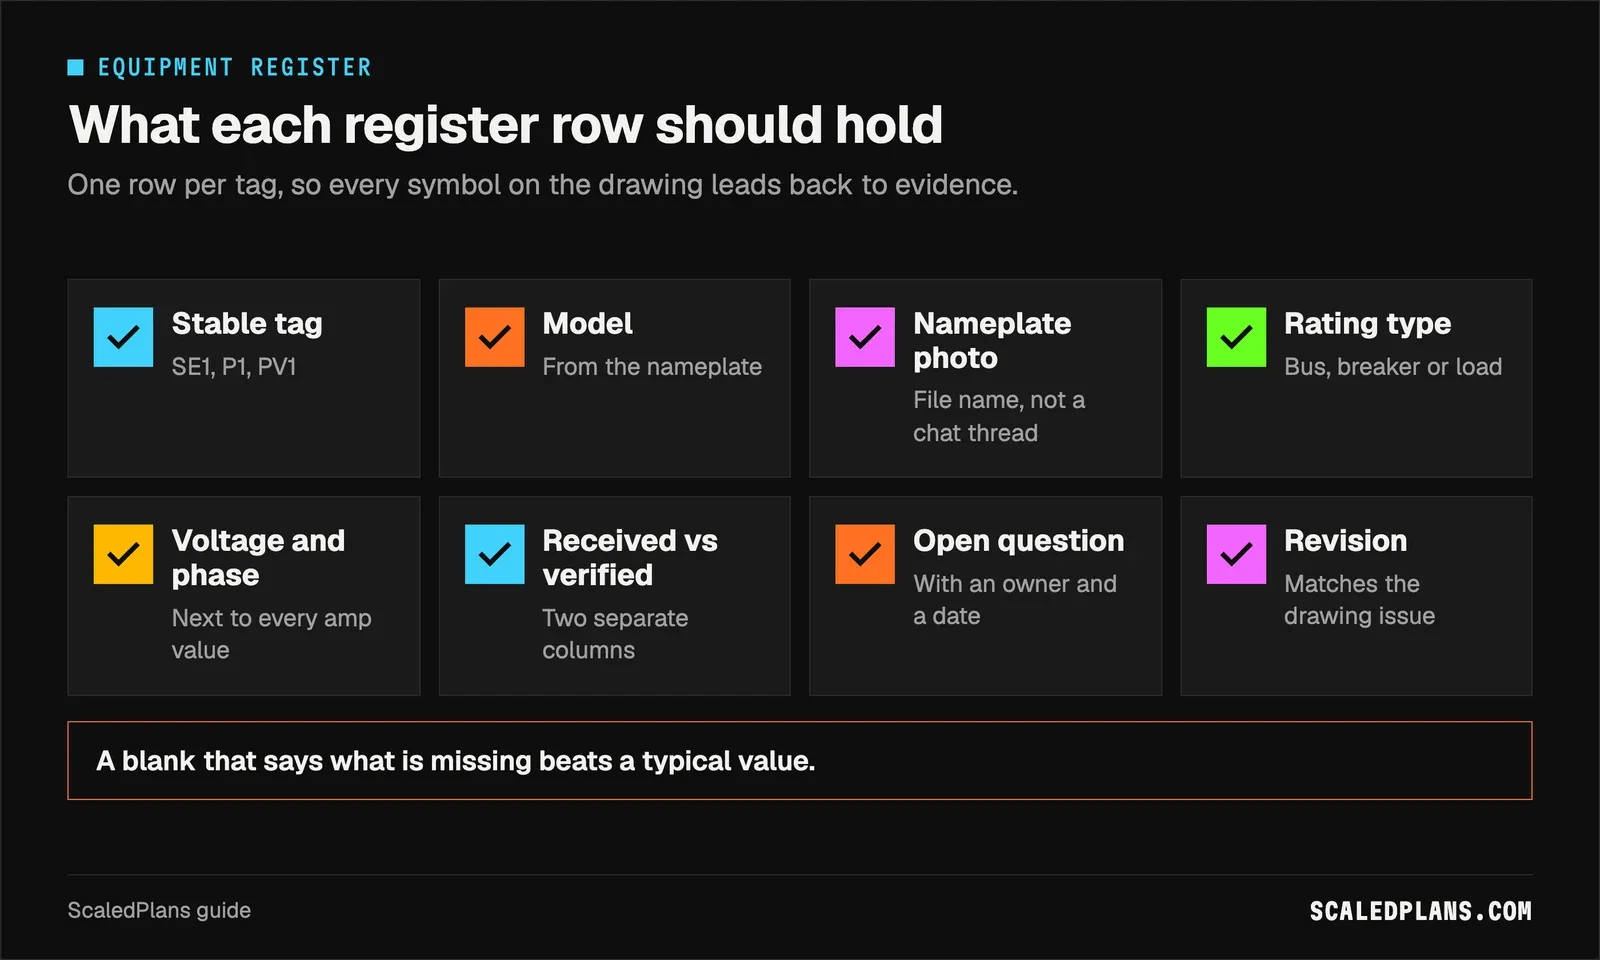Click "Next to every amp value" text
The height and width of the screenshot is (960, 1600).
(x=271, y=634)
